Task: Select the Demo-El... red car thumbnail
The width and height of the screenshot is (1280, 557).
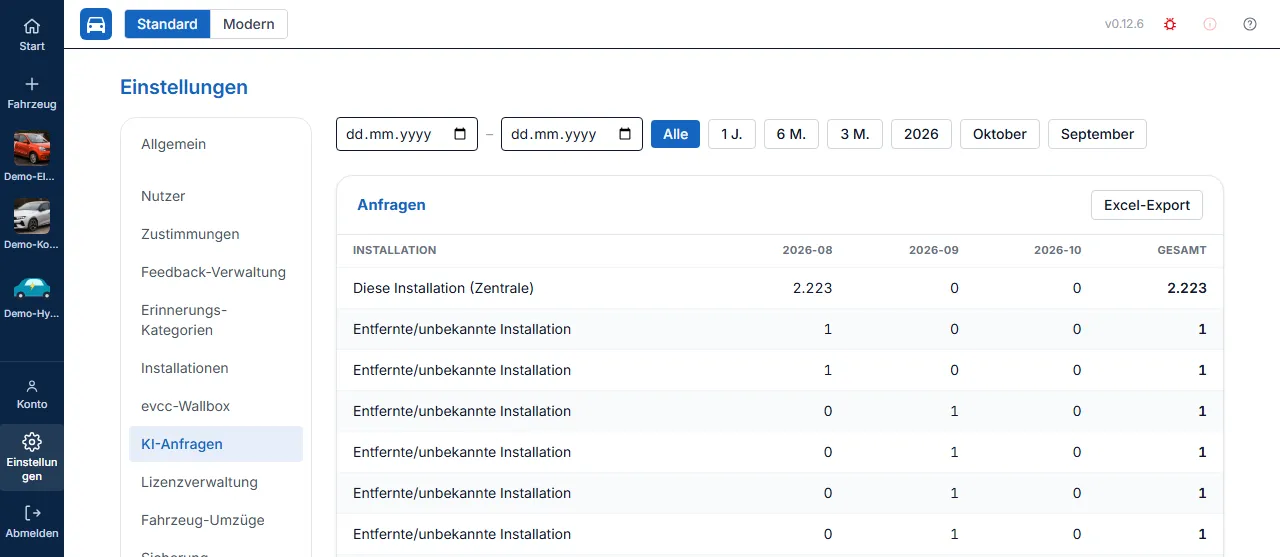Action: coord(32,149)
